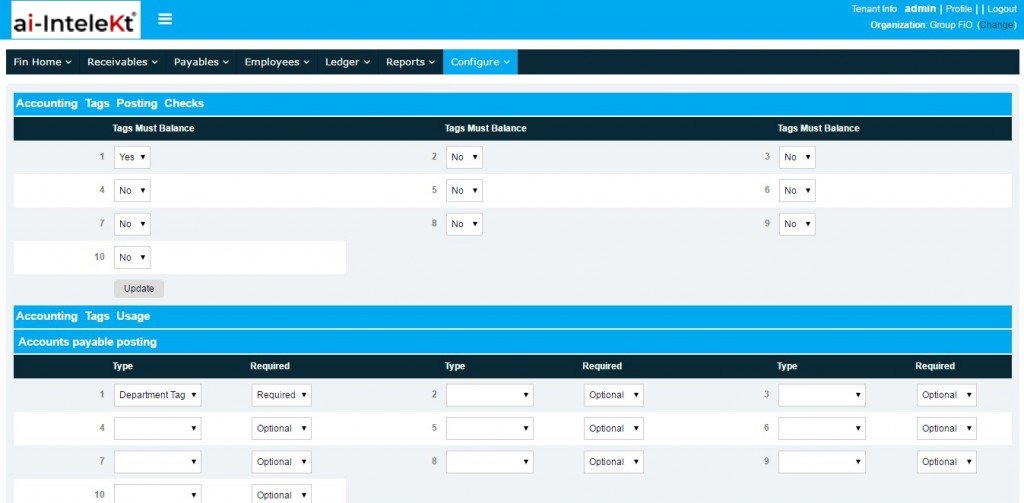
Task: Open the Department Tag type dropdown
Action: click(157, 395)
